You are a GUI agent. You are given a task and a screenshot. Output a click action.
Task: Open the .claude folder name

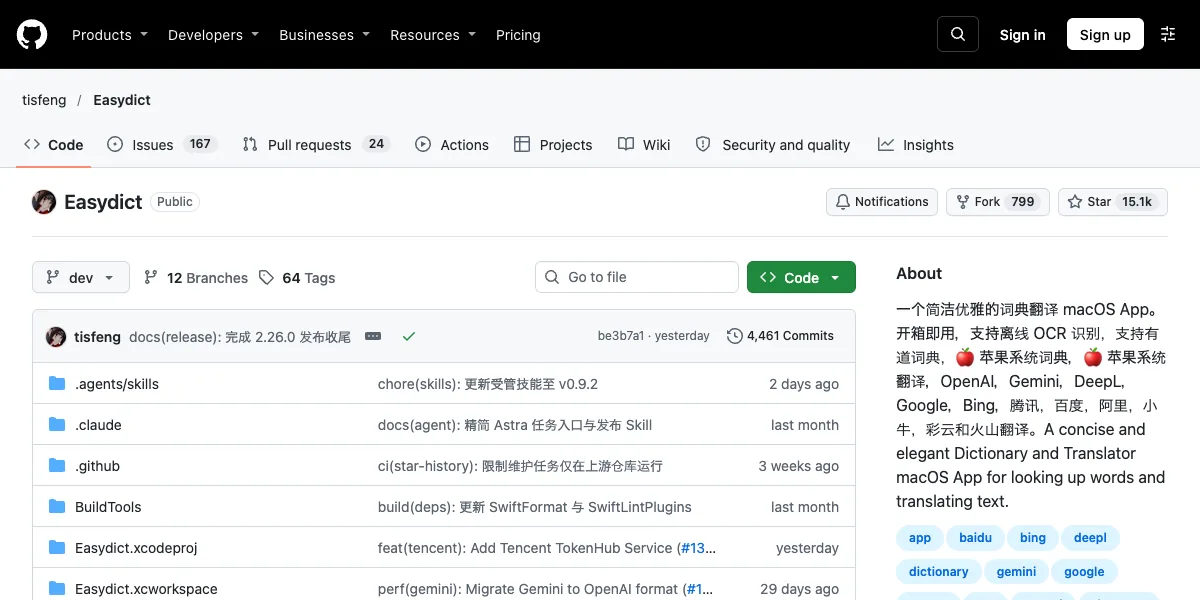98,425
